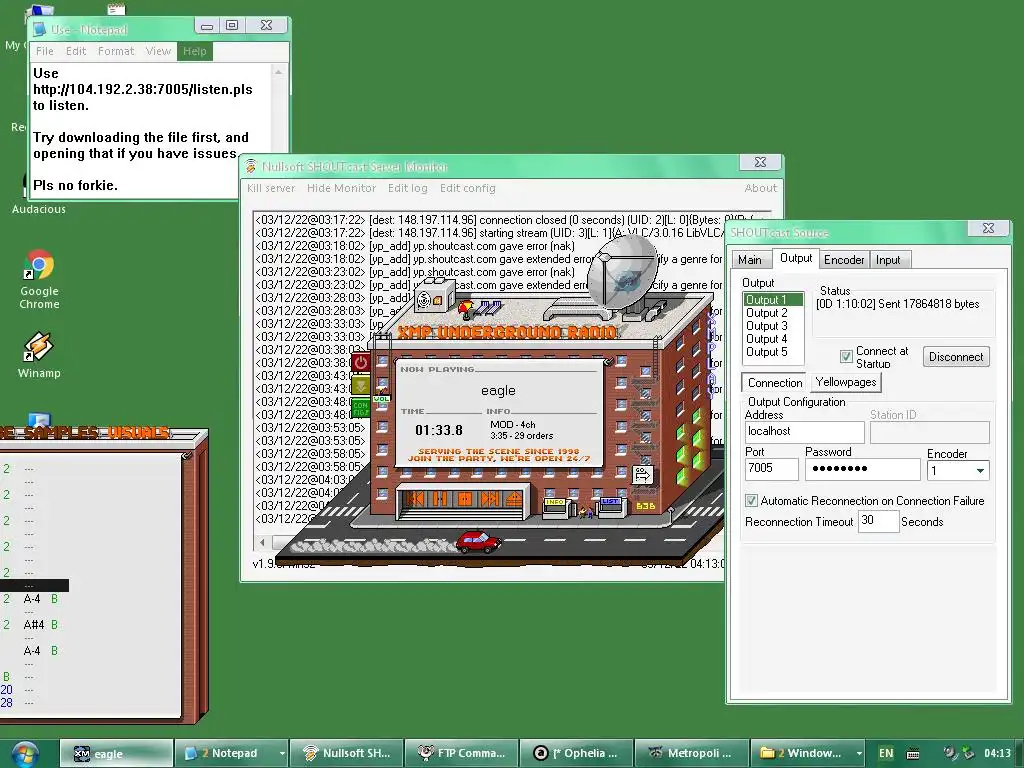The height and width of the screenshot is (768, 1024).
Task: Click the EN language indicator in the tray
Action: point(886,753)
